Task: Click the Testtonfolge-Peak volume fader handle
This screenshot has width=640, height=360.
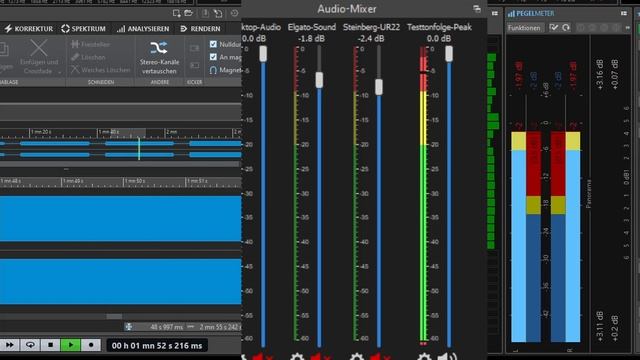Action: [x=449, y=54]
